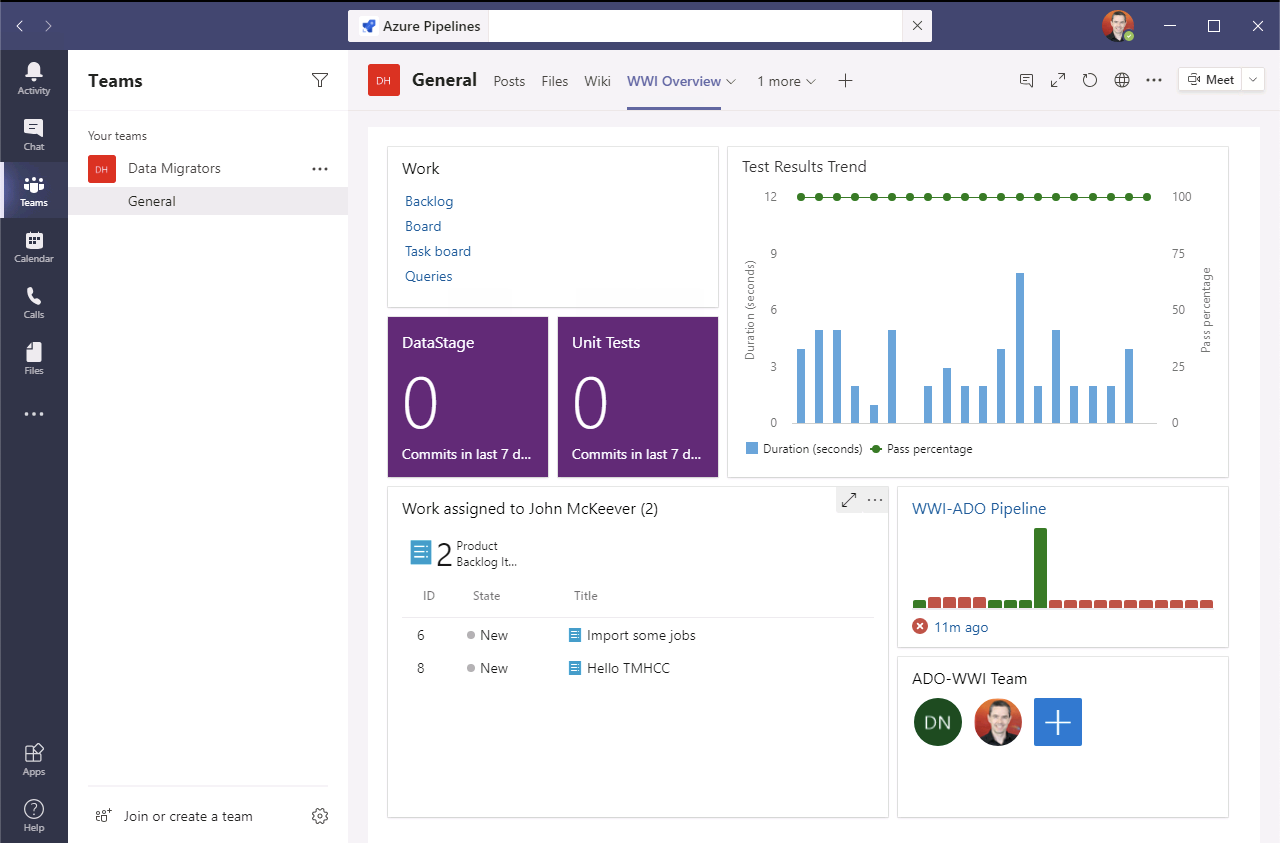Open the Calls section

pos(34,302)
